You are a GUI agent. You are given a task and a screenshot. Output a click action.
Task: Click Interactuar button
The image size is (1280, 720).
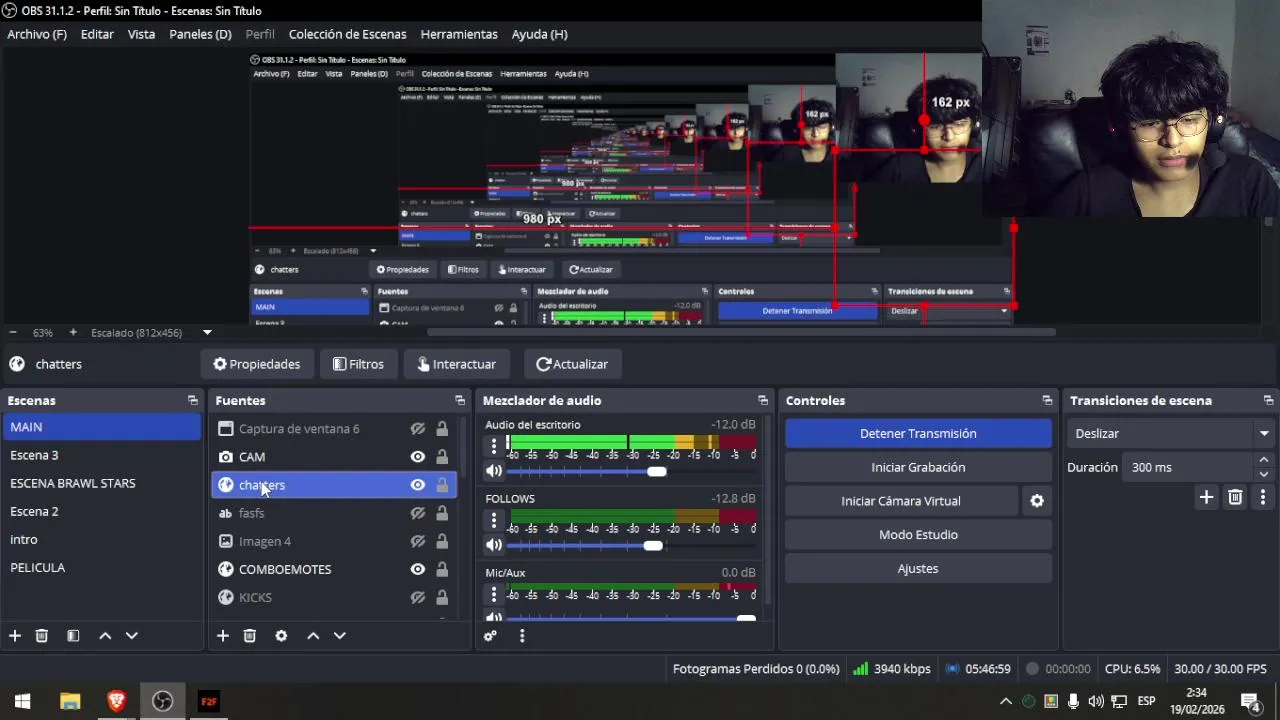(456, 364)
